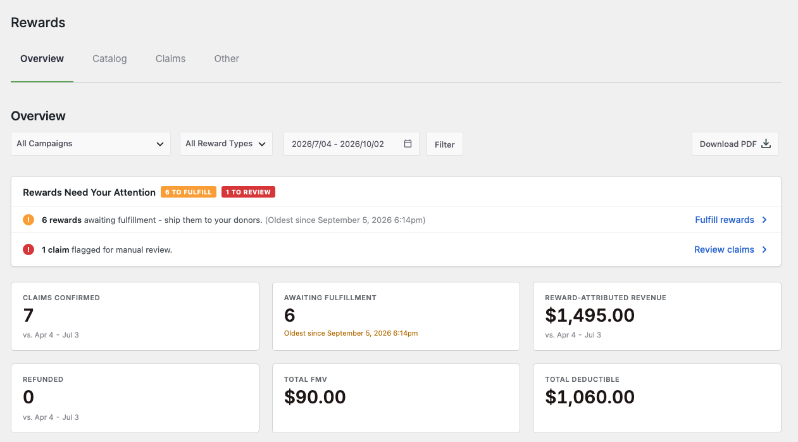The width and height of the screenshot is (798, 442).
Task: Click the Awaiting Fulfillment value 6
Action: (x=290, y=316)
